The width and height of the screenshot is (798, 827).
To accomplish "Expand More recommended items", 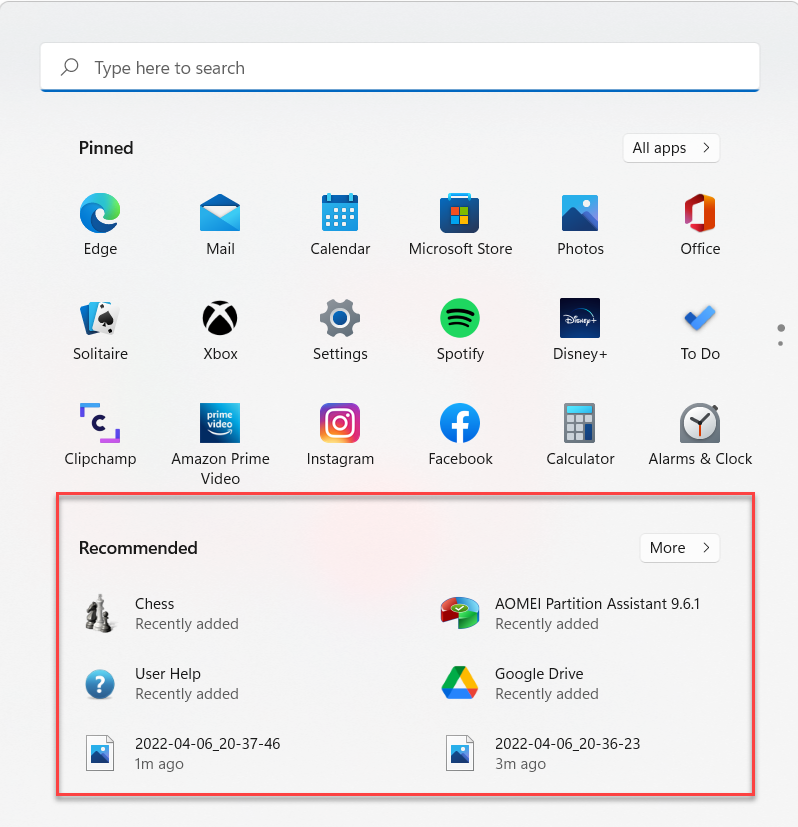I will tap(679, 548).
